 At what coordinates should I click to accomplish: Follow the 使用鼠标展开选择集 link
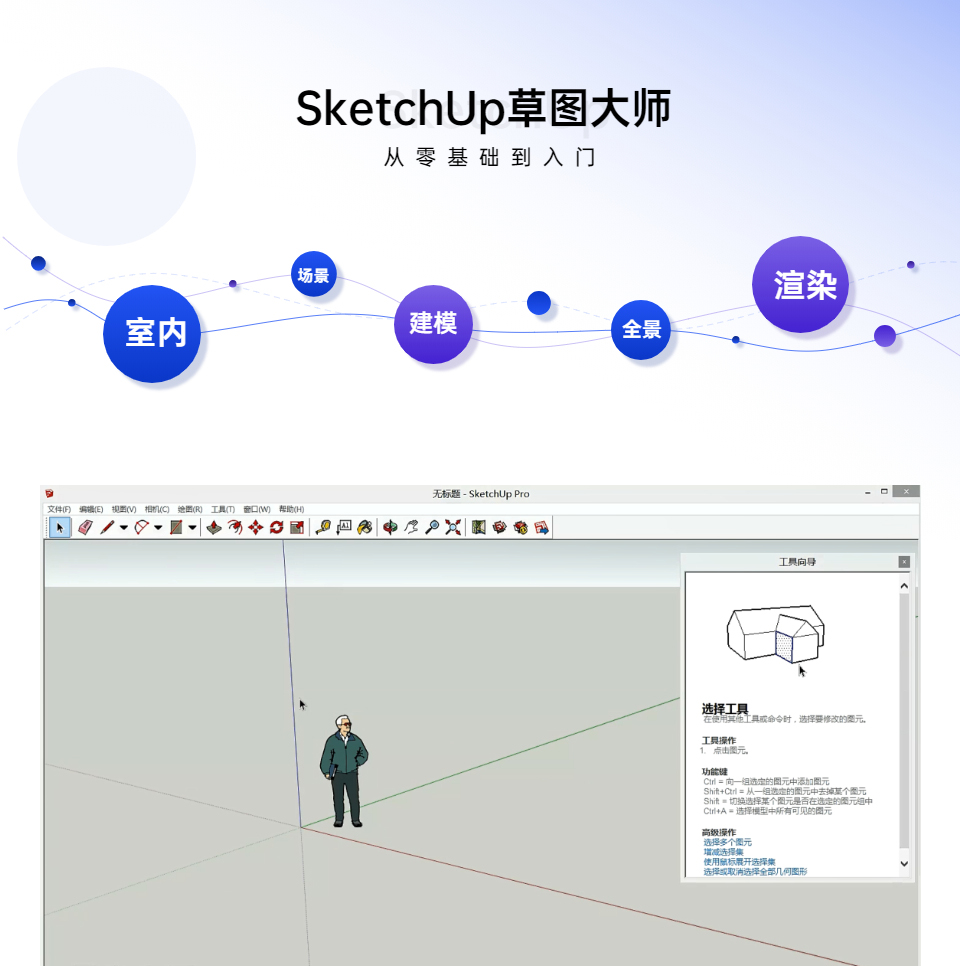coord(739,862)
